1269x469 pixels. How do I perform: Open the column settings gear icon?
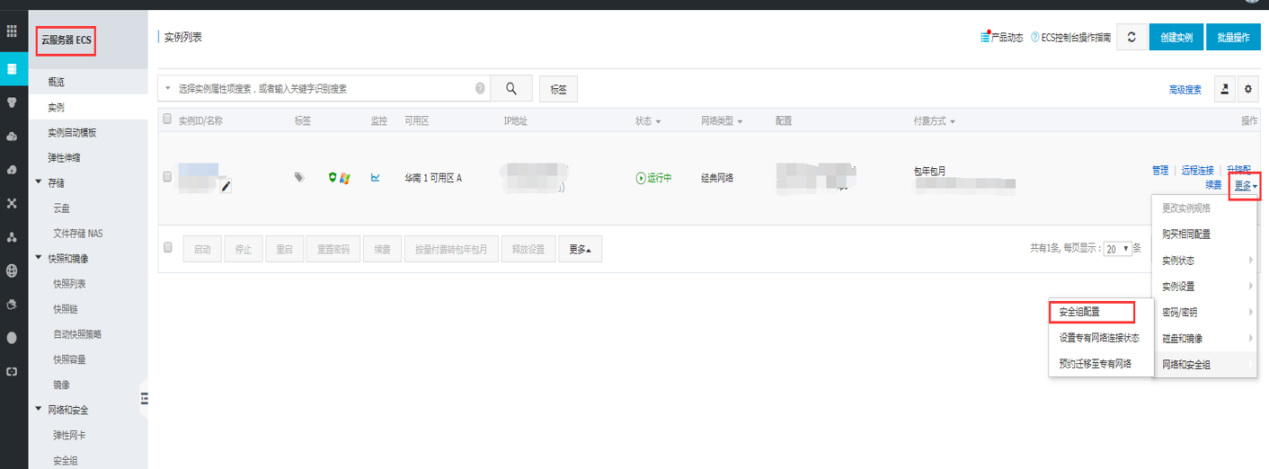point(1248,90)
